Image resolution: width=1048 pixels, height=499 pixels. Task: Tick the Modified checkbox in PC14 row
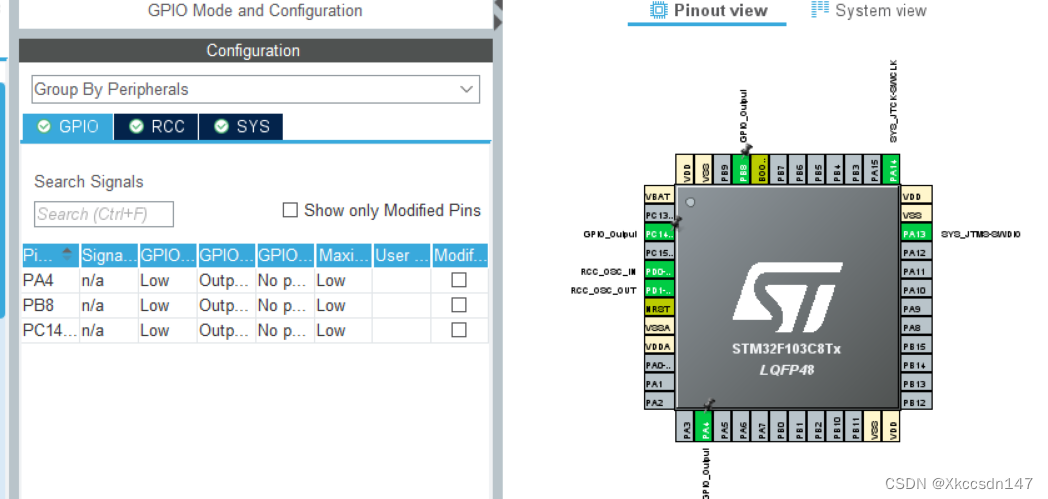[459, 330]
